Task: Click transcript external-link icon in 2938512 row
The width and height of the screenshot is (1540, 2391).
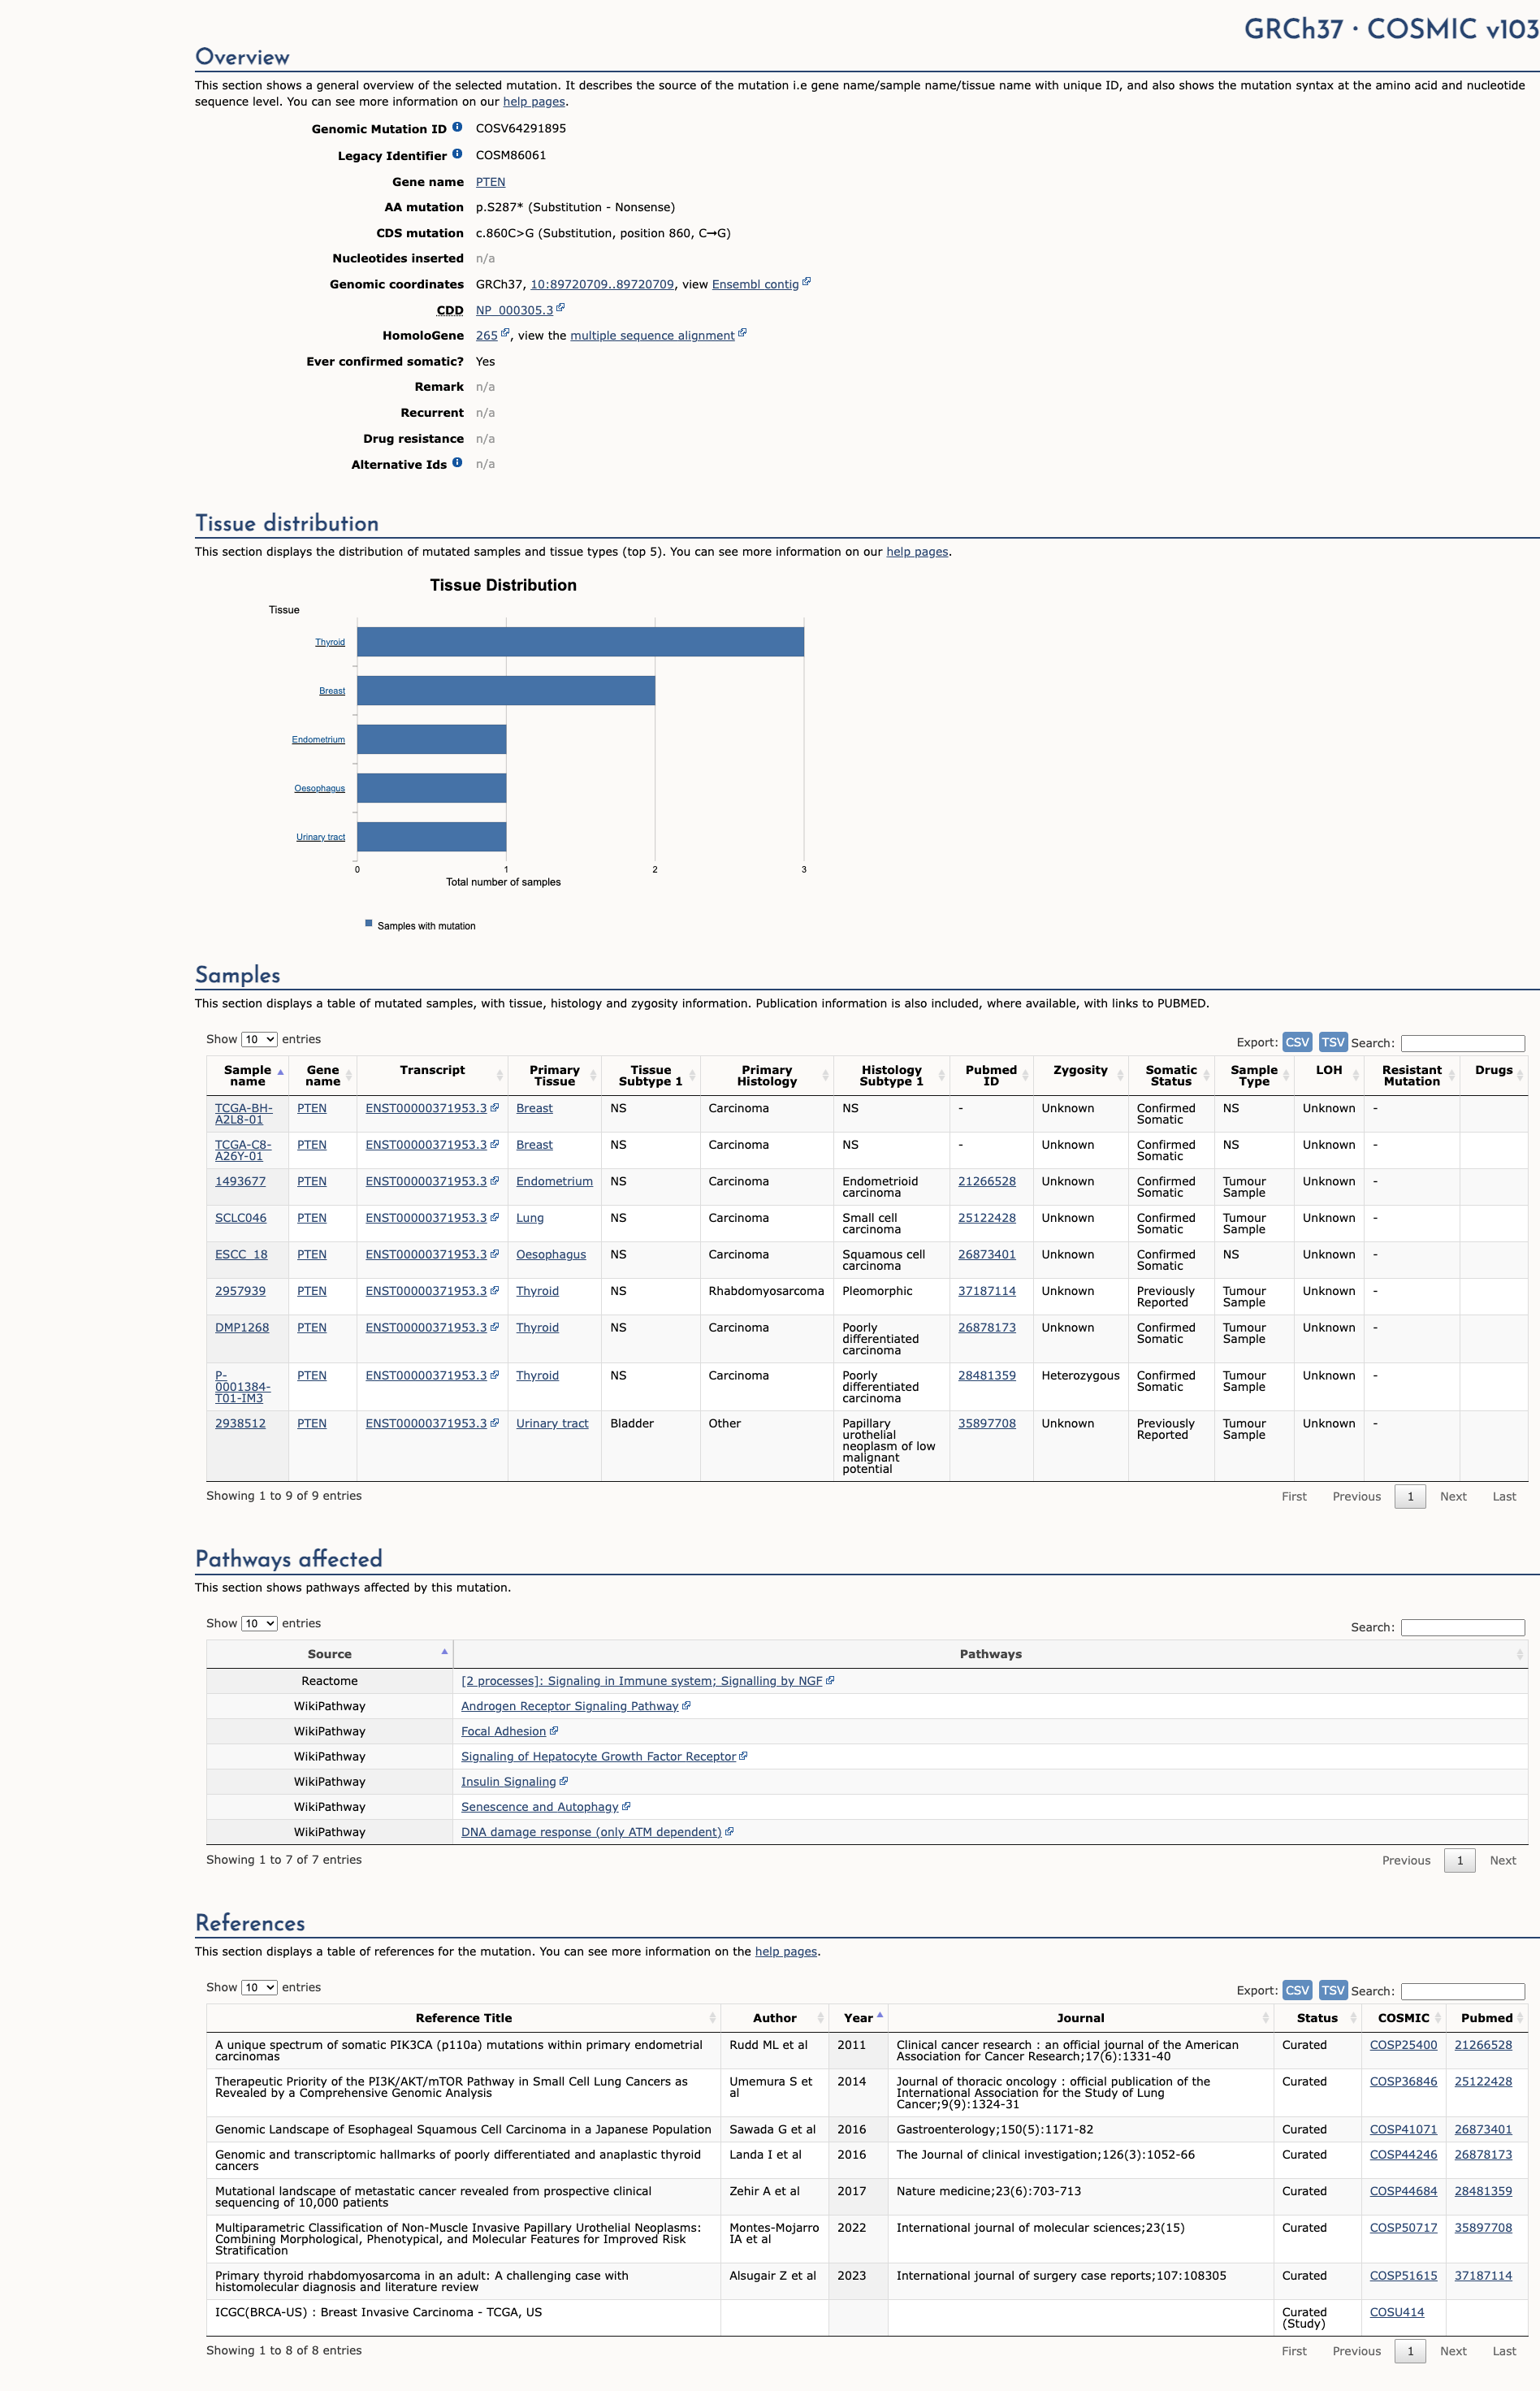Action: [x=494, y=1422]
